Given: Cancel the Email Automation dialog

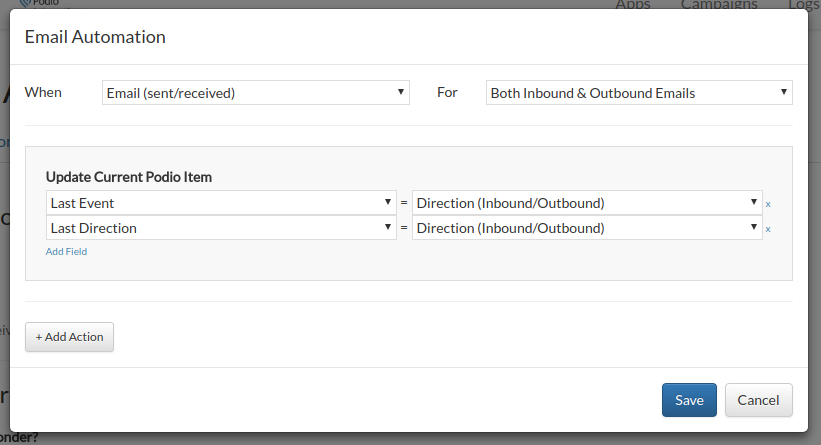Looking at the screenshot, I should 758,400.
